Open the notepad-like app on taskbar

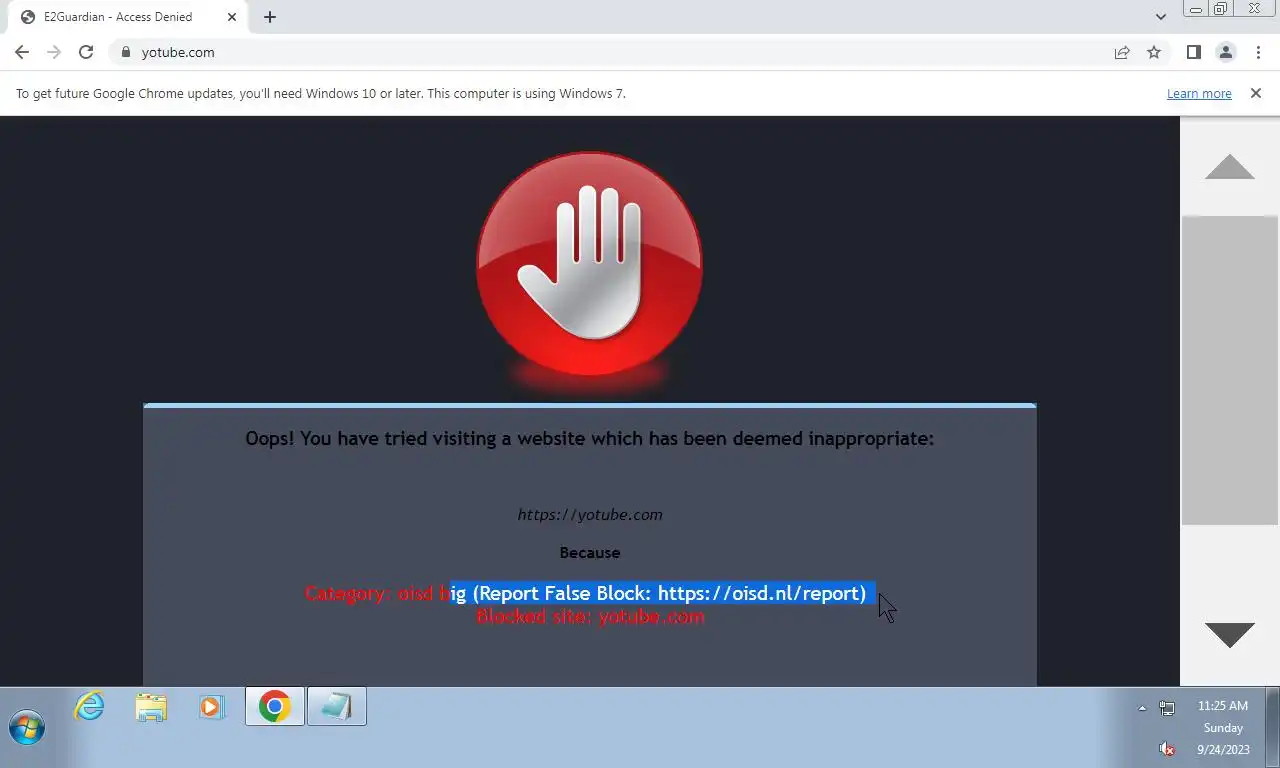click(337, 707)
